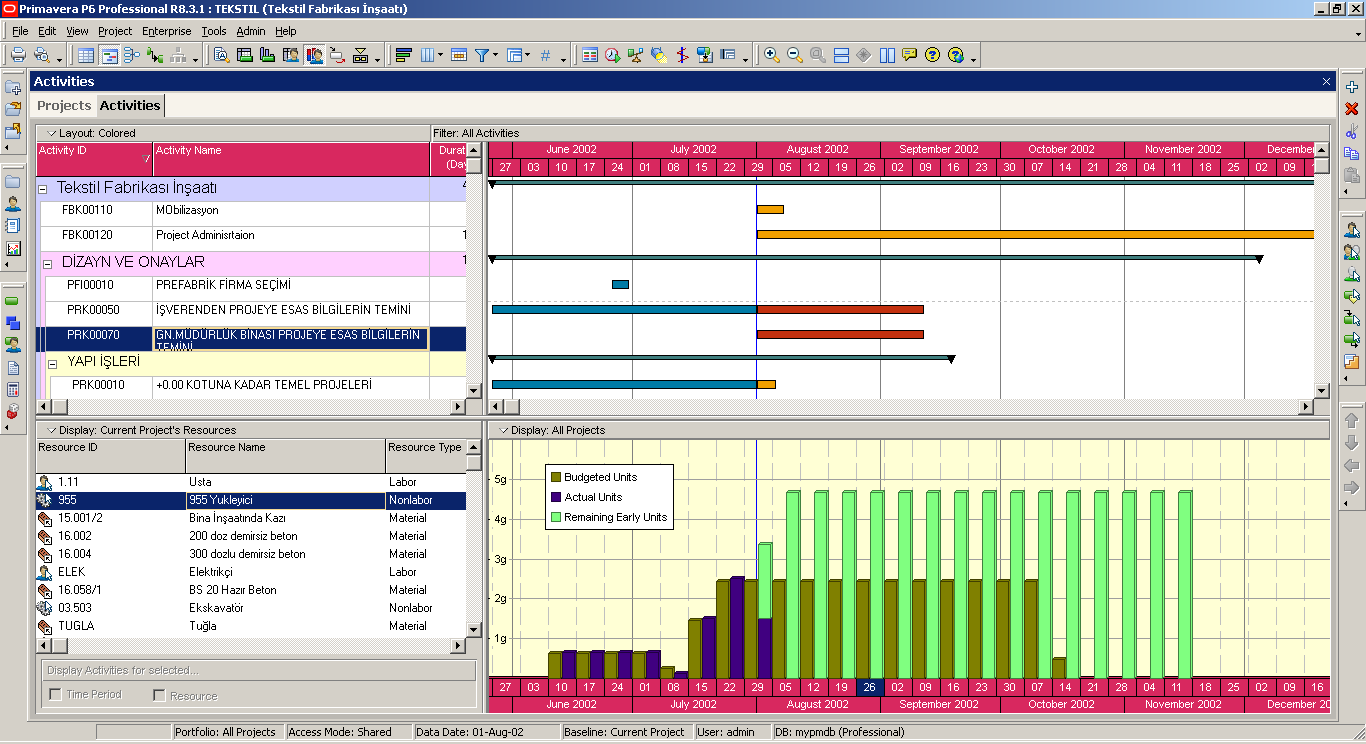Collapse the Tekstil Fabrikası İnşaatı group
This screenshot has height=744, width=1366.
coord(42,189)
